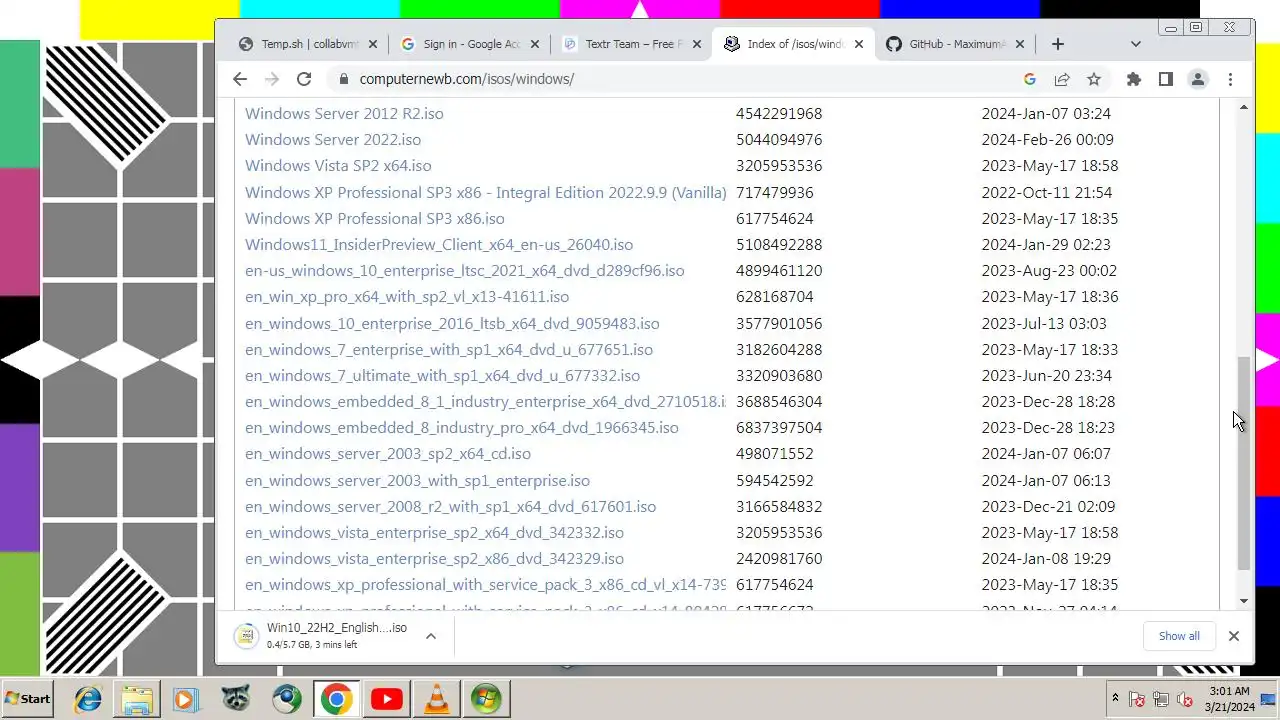
Task: Open the clock showing 3:01 AM
Action: (x=1229, y=699)
